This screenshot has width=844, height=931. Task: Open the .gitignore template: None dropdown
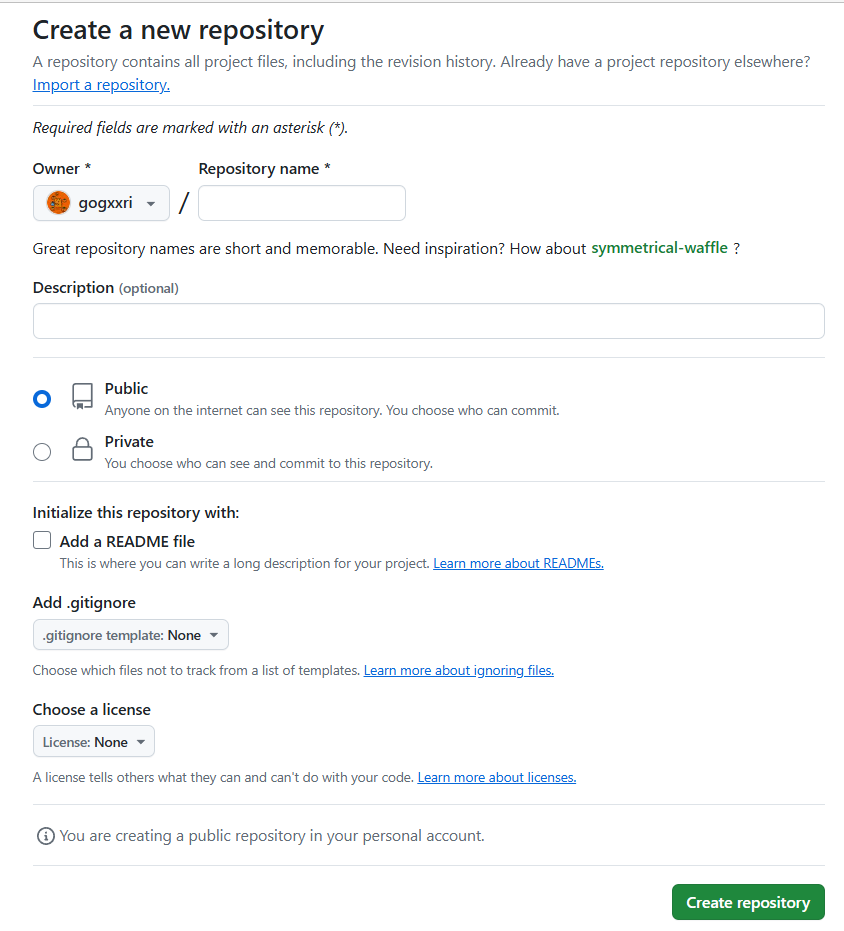point(131,635)
